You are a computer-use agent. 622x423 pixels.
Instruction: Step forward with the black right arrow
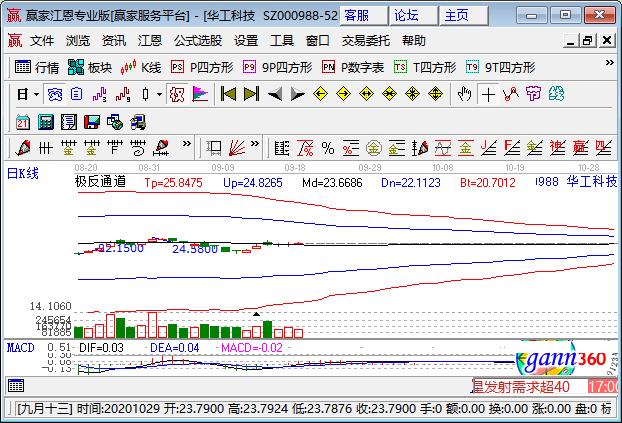298,94
